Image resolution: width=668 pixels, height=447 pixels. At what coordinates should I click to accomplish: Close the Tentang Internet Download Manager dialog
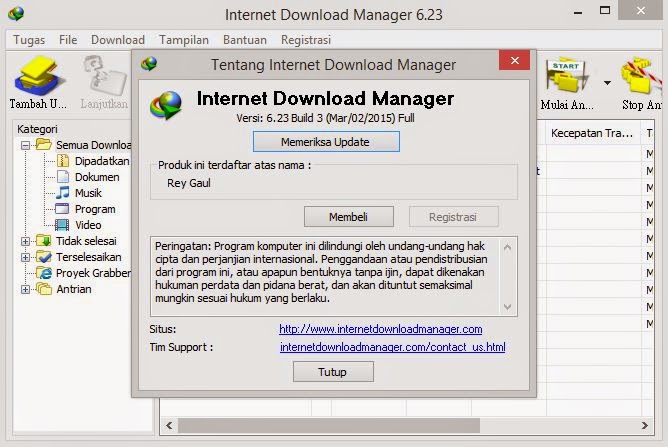pyautogui.click(x=514, y=60)
